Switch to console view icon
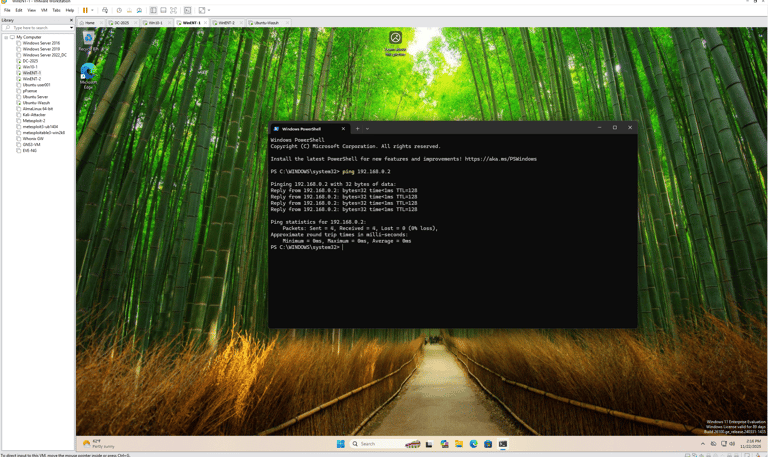The width and height of the screenshot is (768, 457). click(x=188, y=10)
